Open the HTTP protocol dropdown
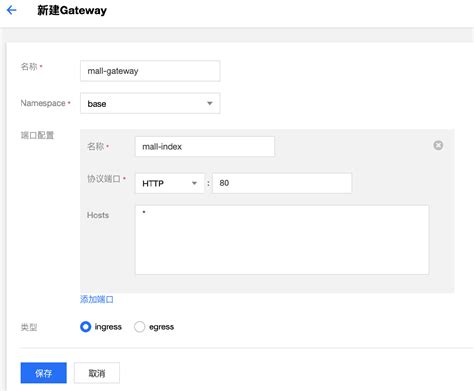The width and height of the screenshot is (474, 391). [170, 183]
